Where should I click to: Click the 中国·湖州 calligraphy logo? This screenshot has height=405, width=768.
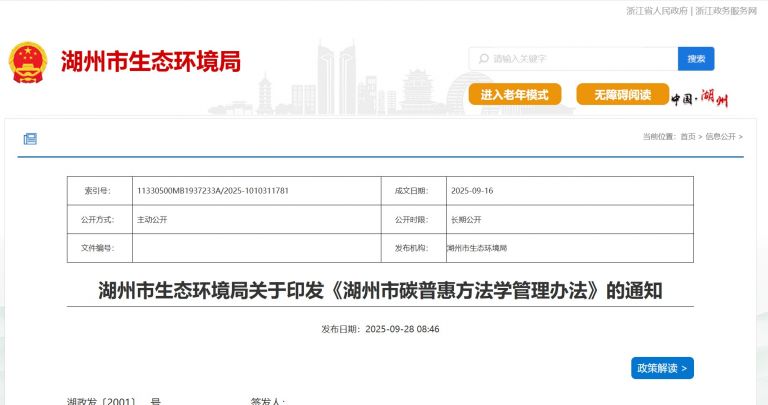click(699, 98)
